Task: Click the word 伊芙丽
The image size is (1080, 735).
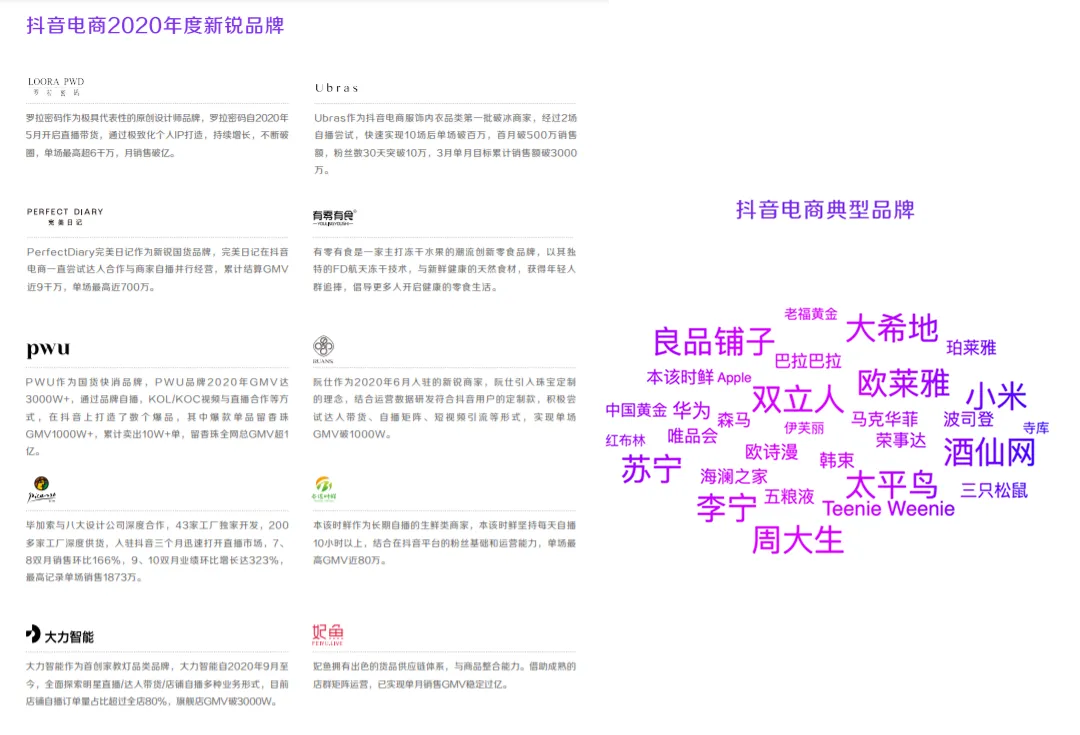Action: pyautogui.click(x=804, y=428)
